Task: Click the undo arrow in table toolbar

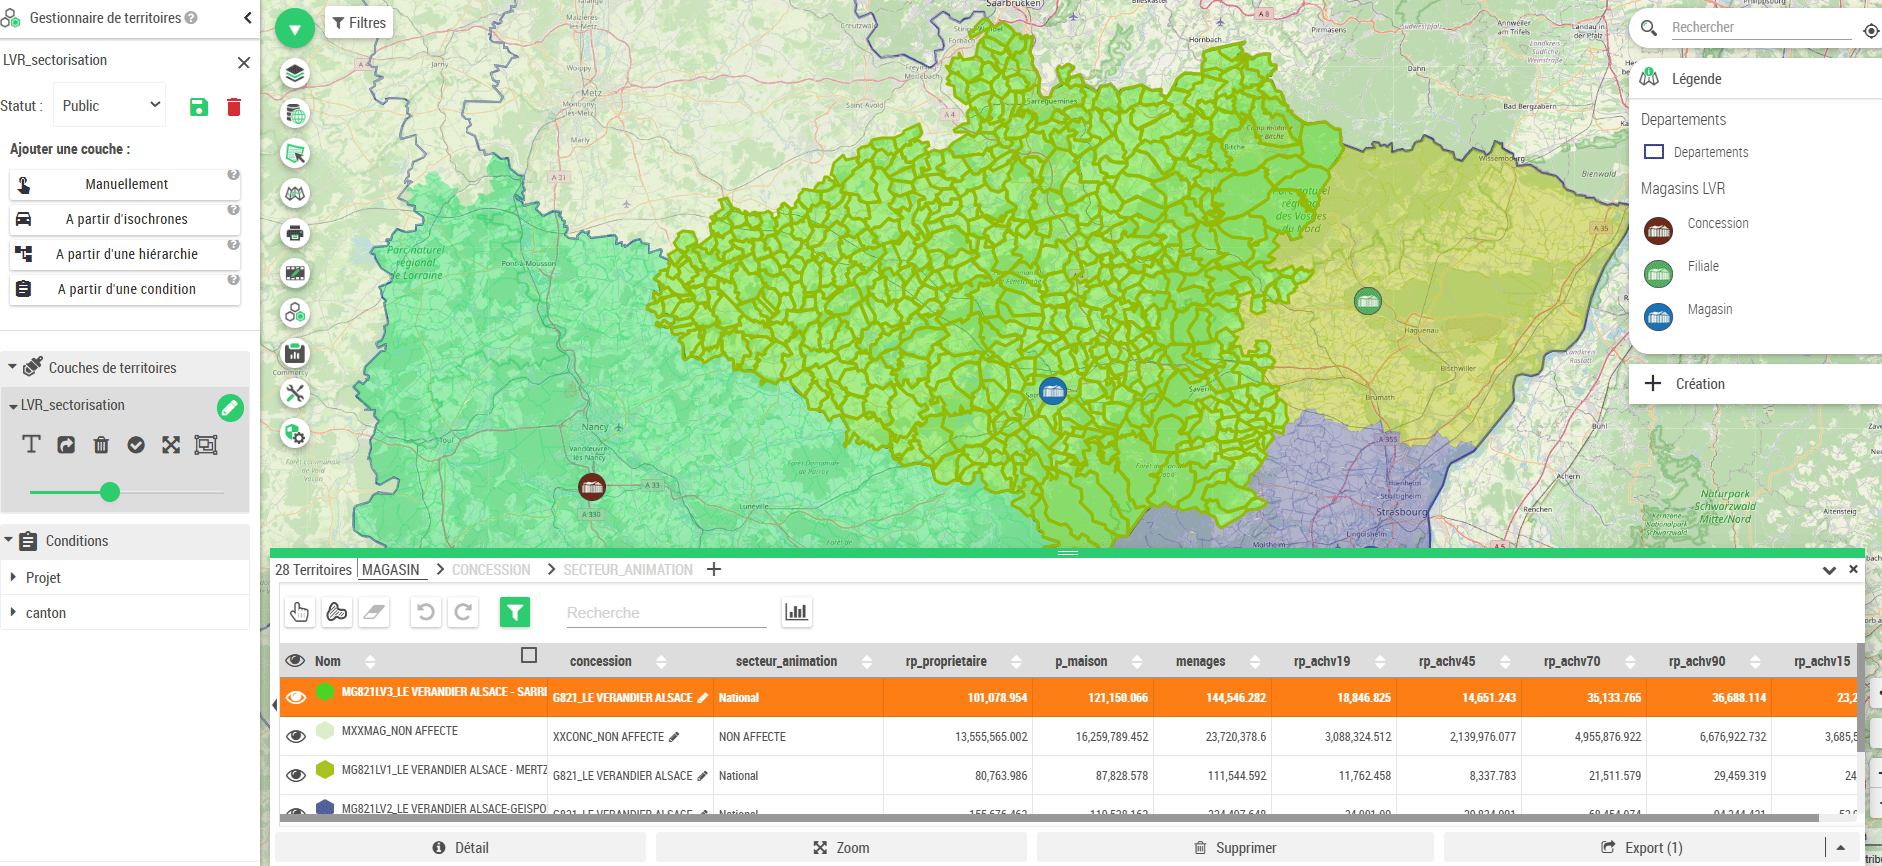Action: (426, 612)
